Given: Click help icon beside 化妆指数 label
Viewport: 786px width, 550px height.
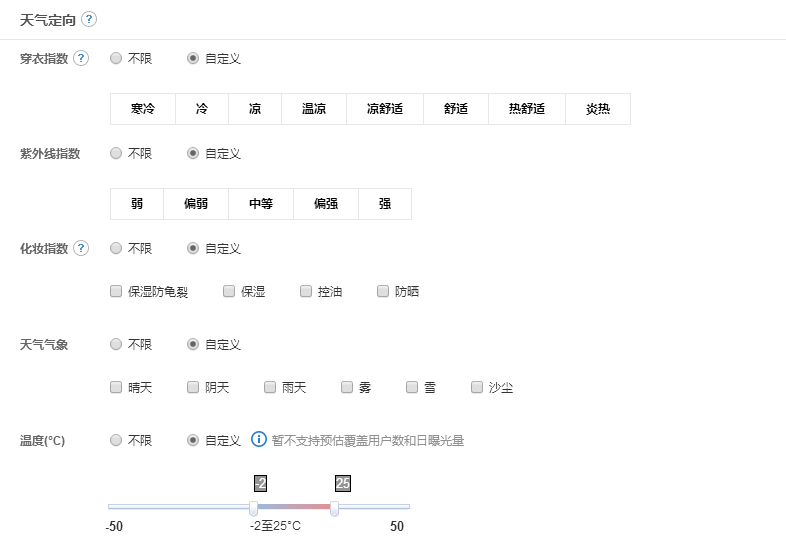Looking at the screenshot, I should coord(81,248).
